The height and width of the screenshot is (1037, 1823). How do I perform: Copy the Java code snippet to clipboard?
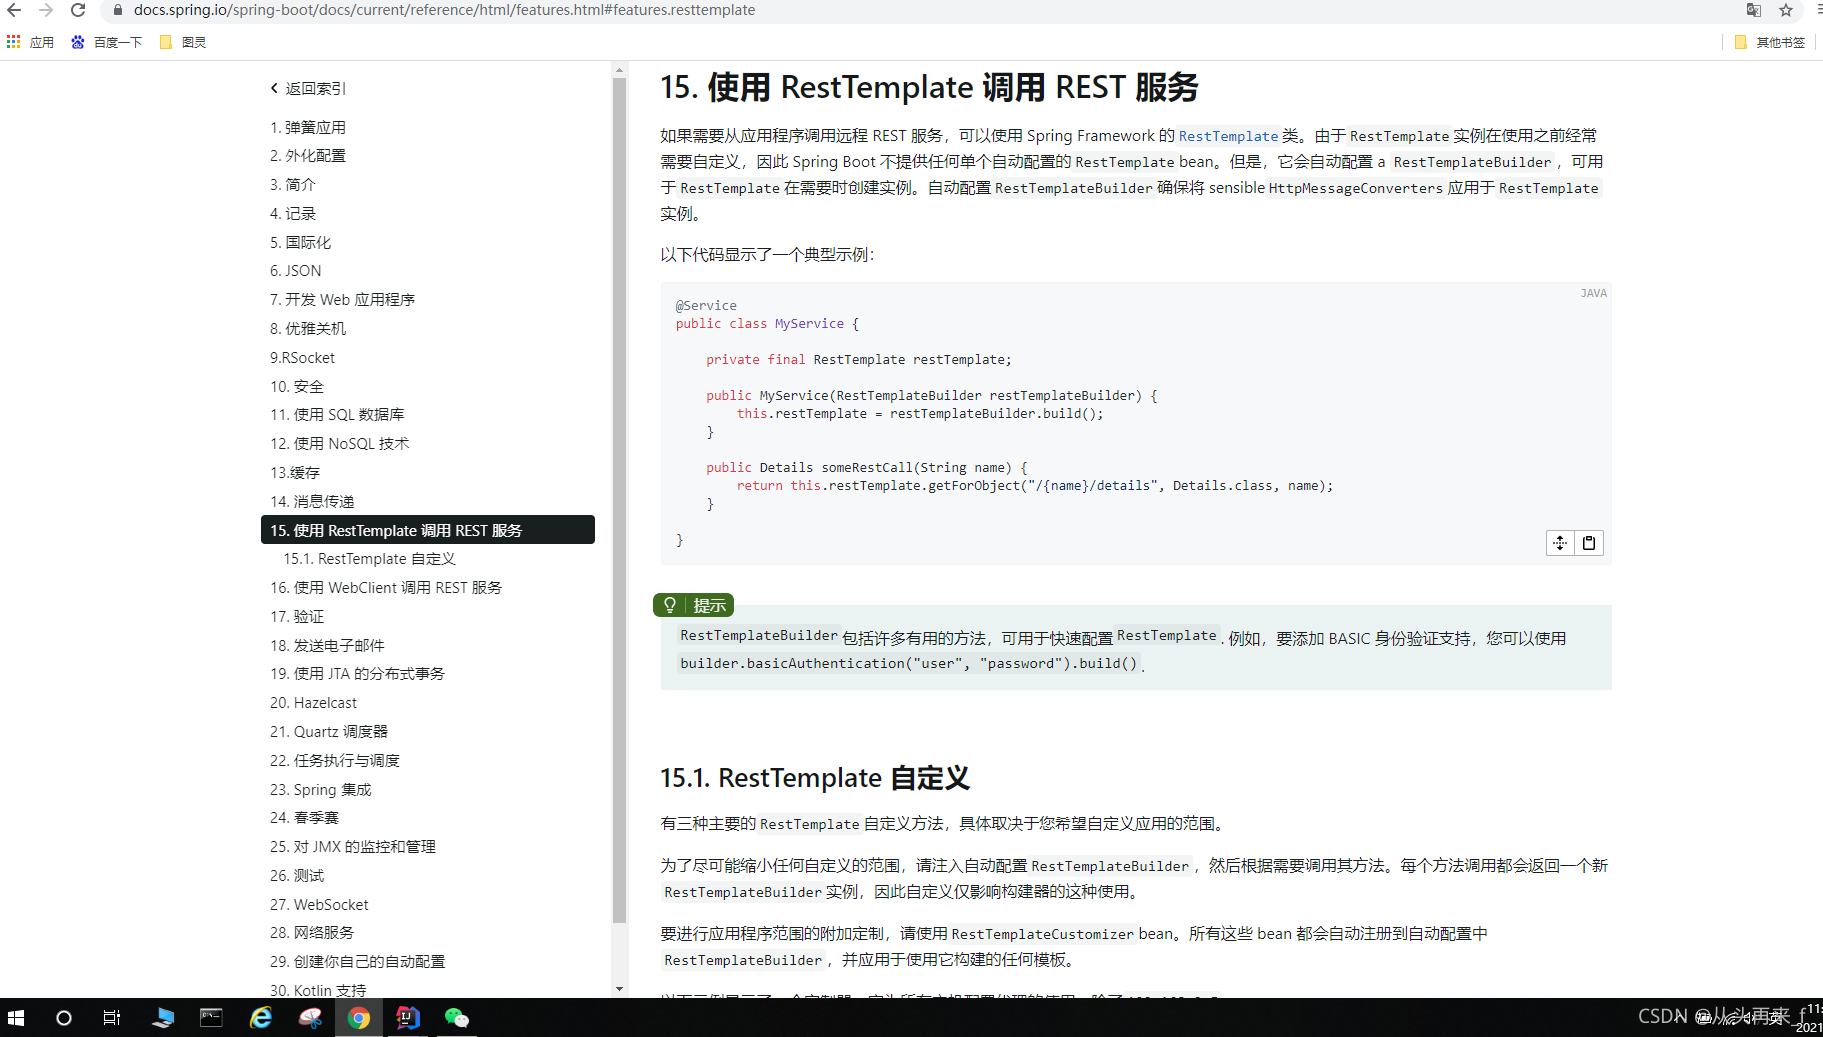click(1588, 542)
